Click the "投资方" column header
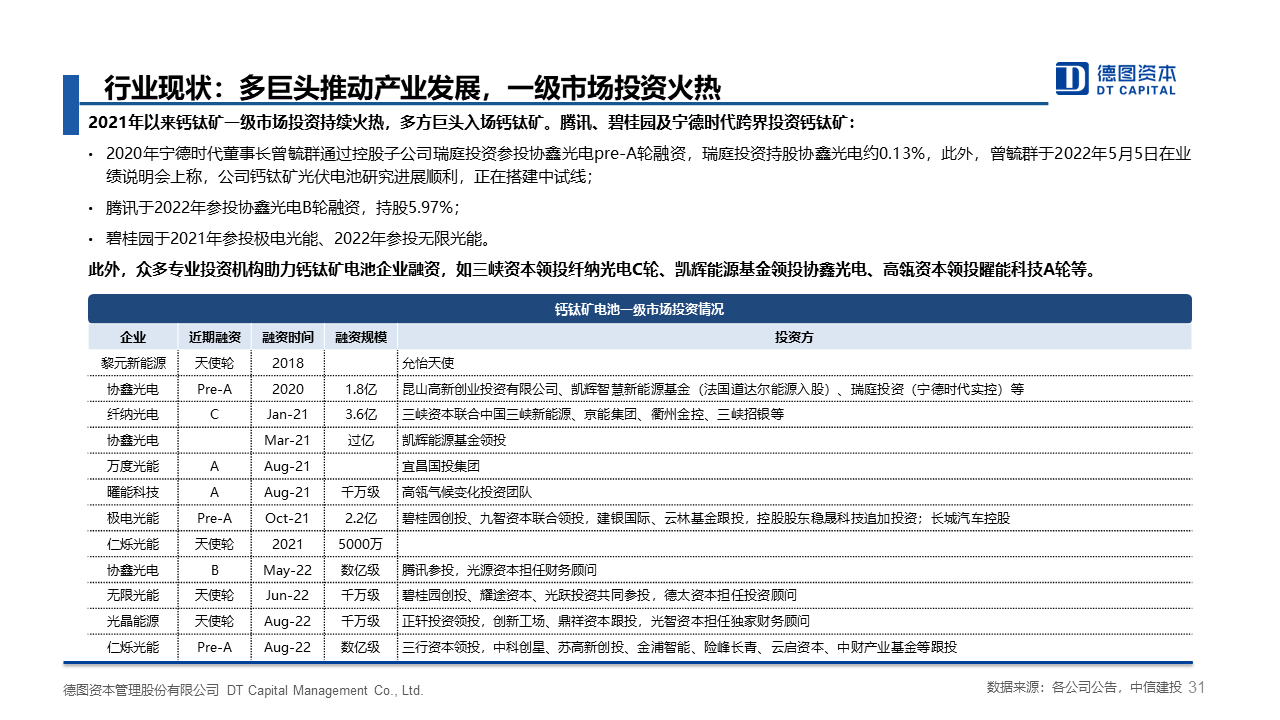The image size is (1280, 720). 794,337
